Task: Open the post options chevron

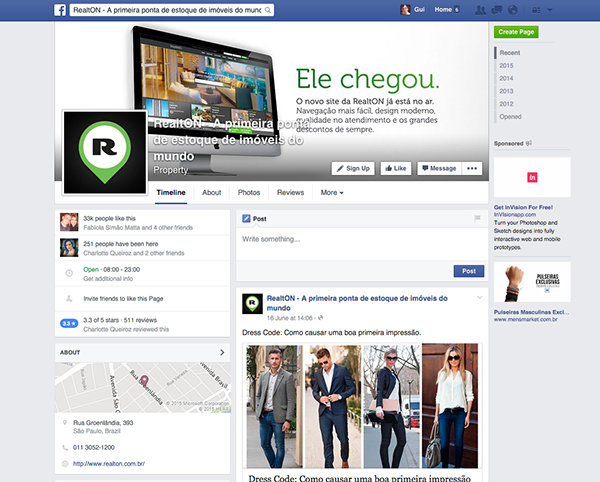Action: (479, 298)
